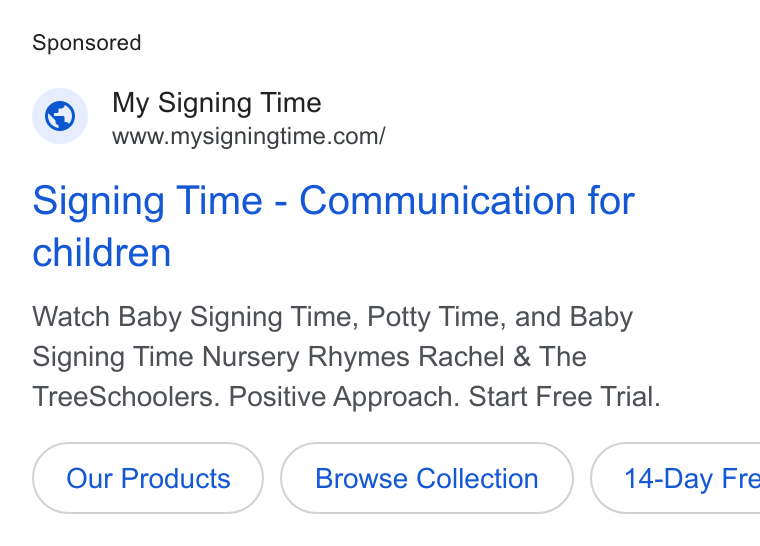Screen dimensions: 760x546
Task: Click the Nursery Rhymes phrase
Action: (306, 357)
